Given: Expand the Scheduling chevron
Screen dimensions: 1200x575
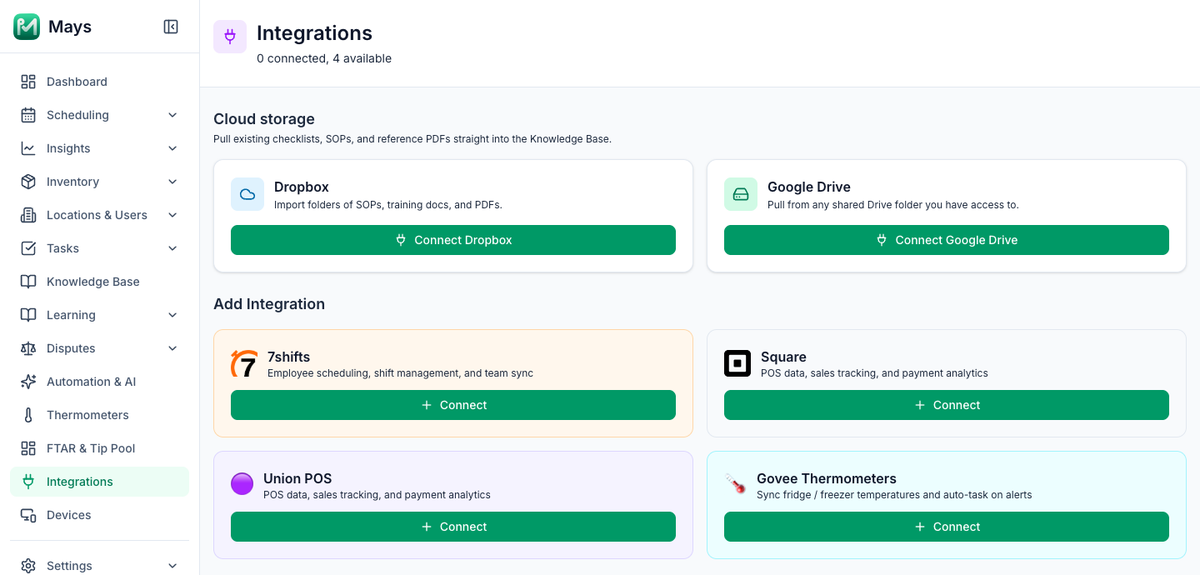Looking at the screenshot, I should point(172,115).
